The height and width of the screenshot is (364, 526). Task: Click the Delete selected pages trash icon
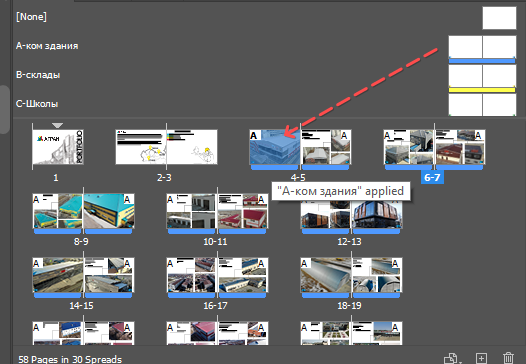click(x=508, y=358)
